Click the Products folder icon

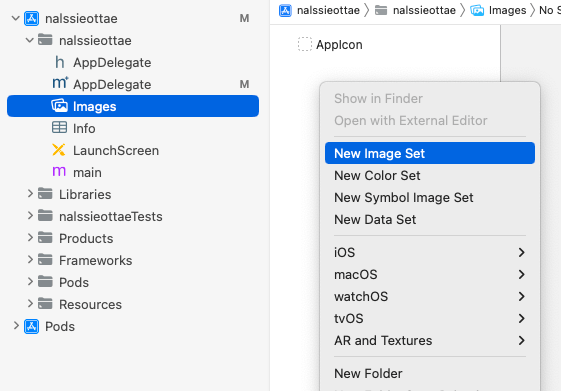point(45,238)
